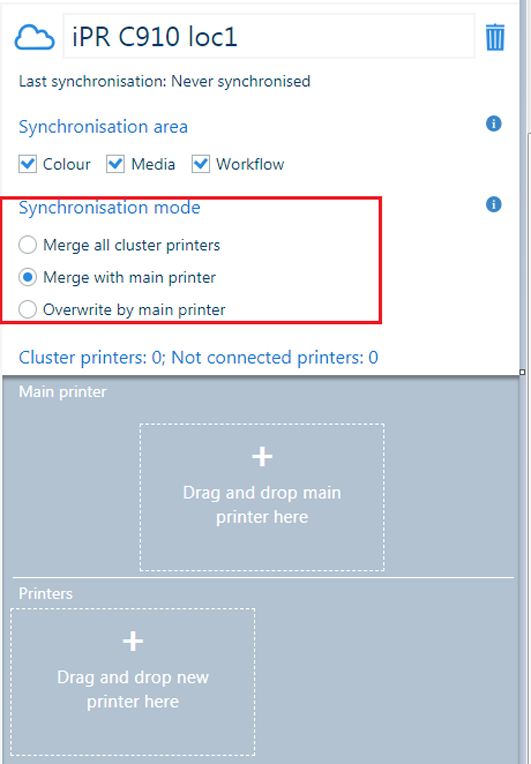
Task: Disable the Workflow checkbox
Action: pos(201,164)
